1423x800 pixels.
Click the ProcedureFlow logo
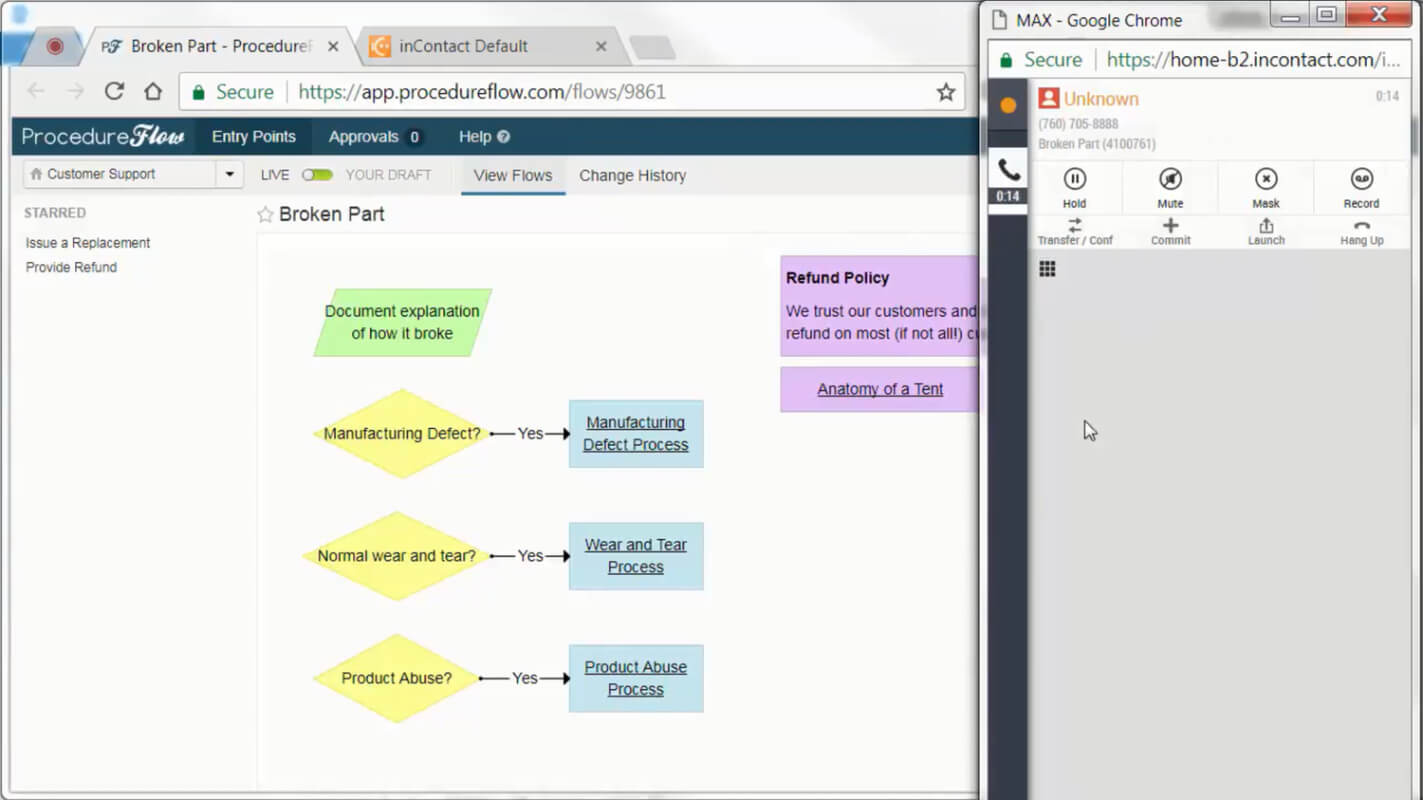tap(103, 137)
